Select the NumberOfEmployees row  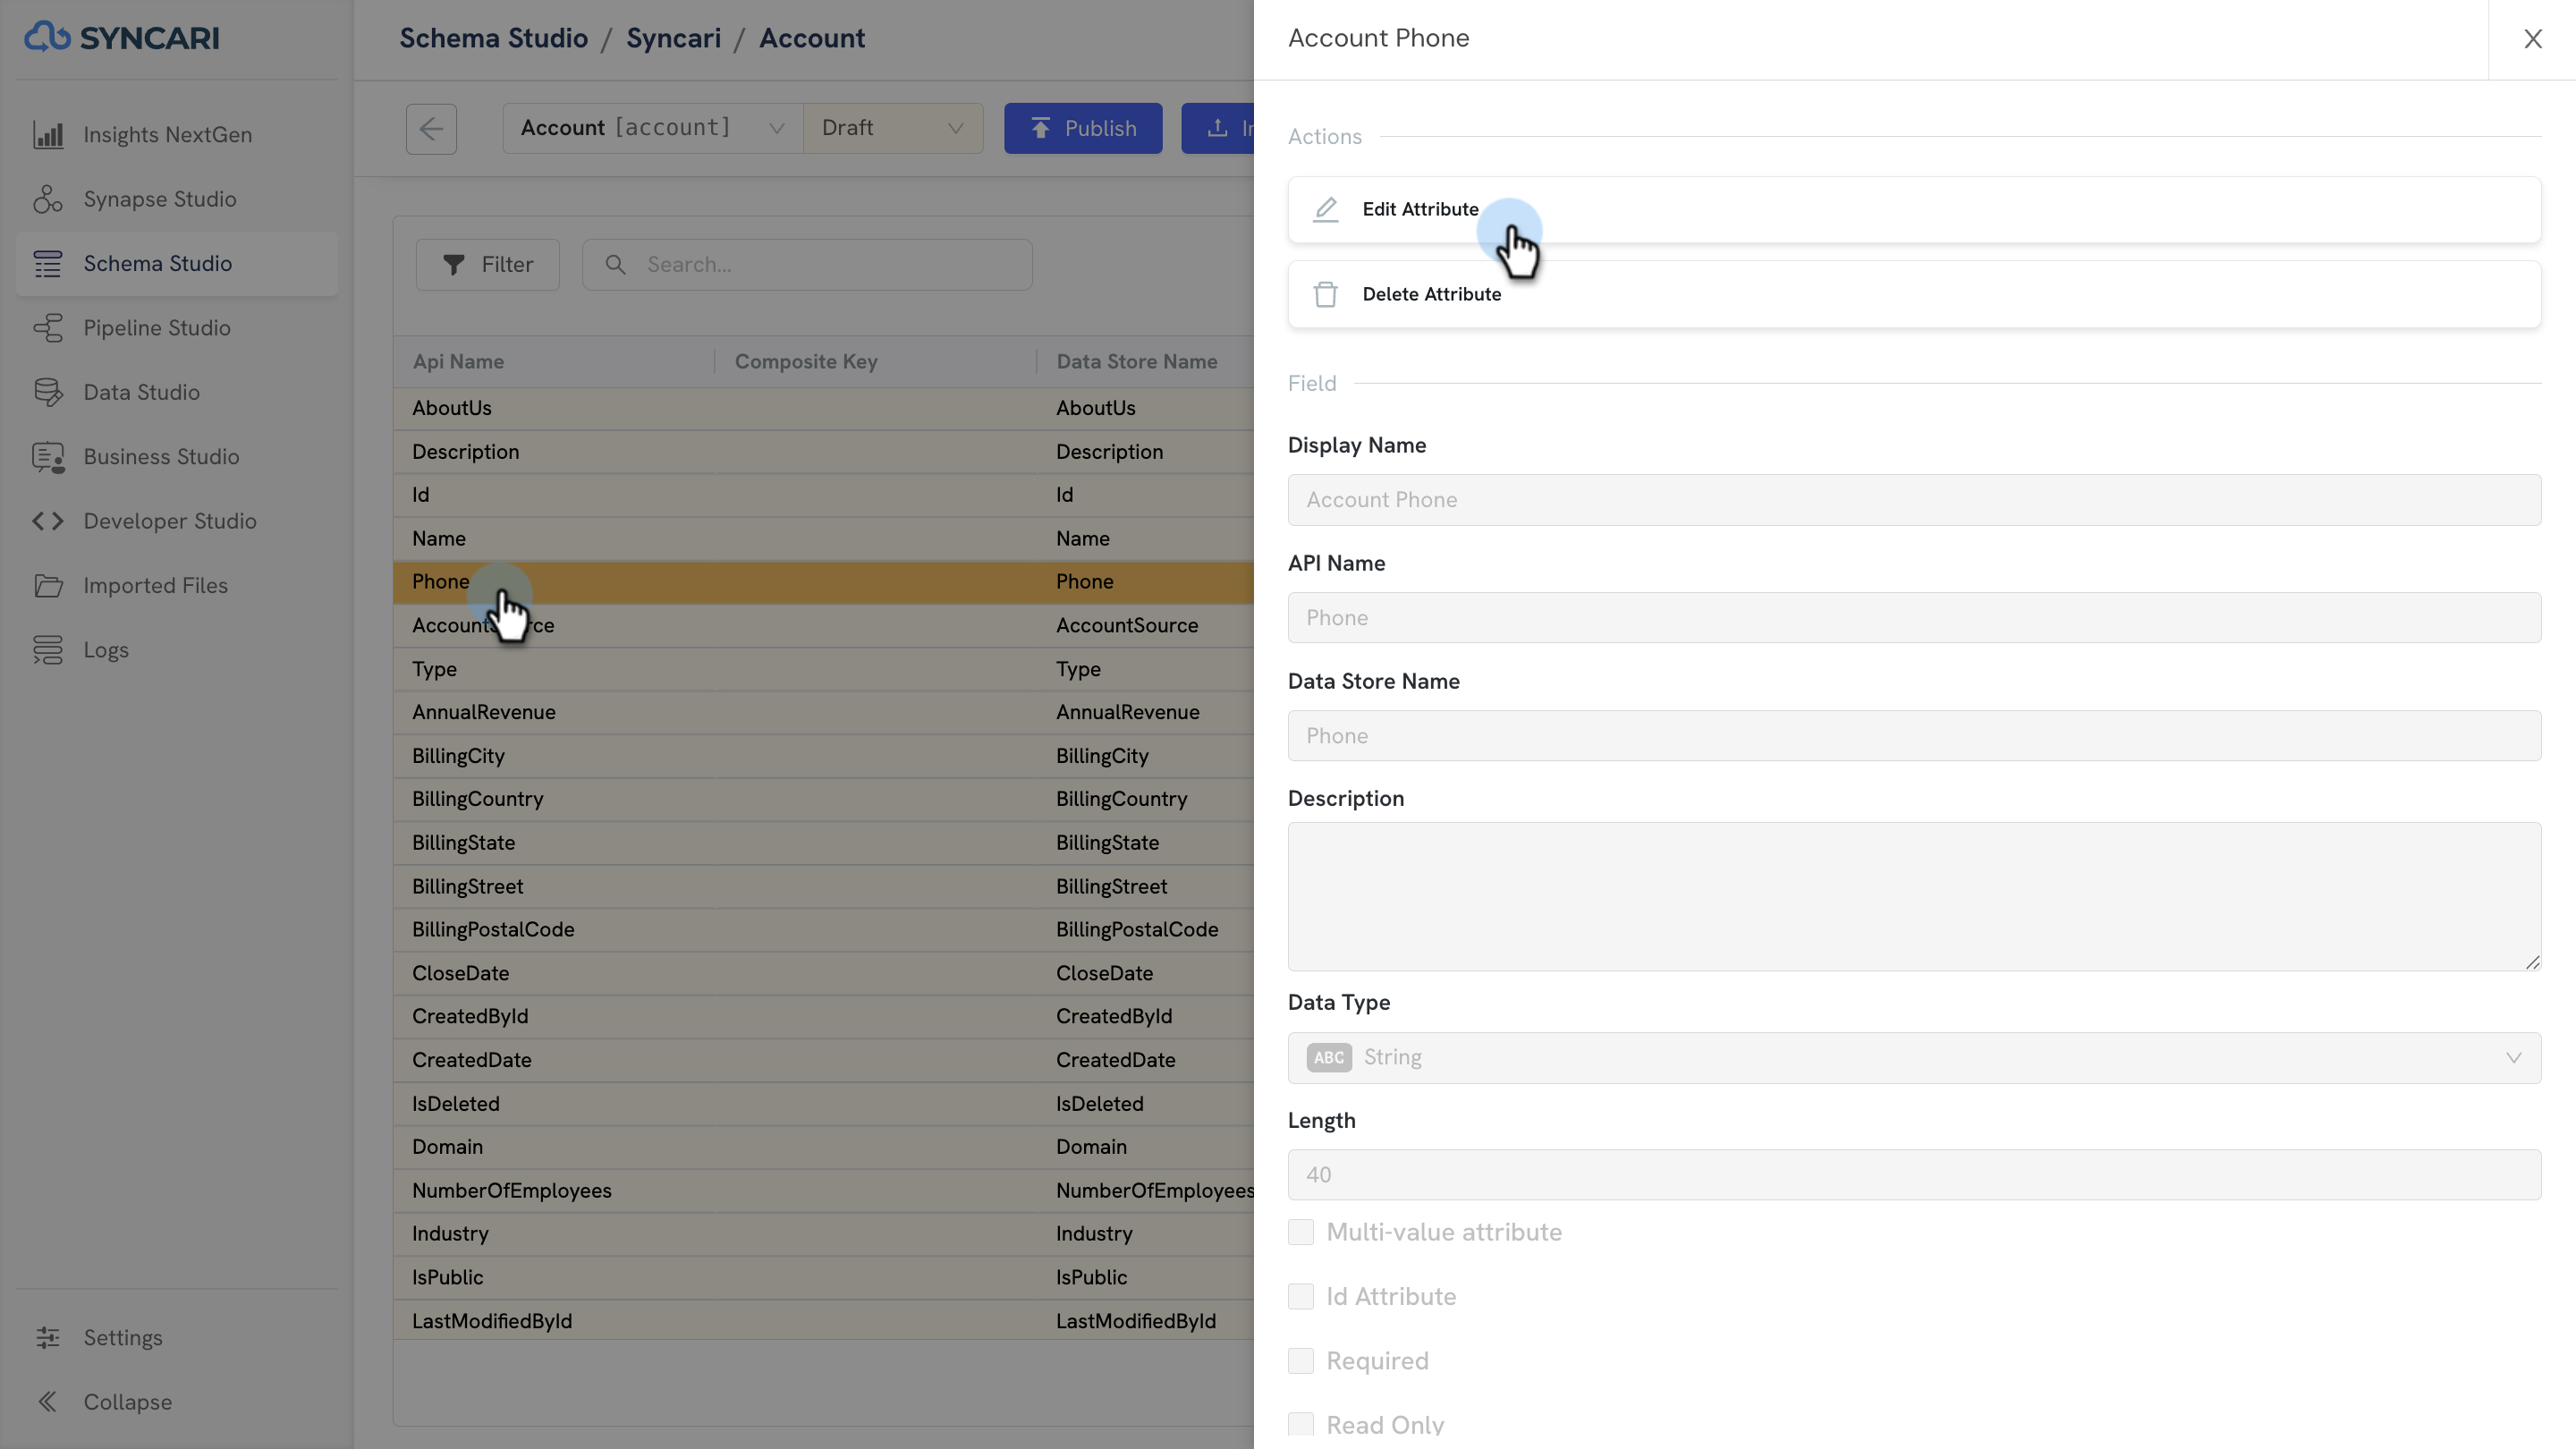click(x=823, y=1191)
